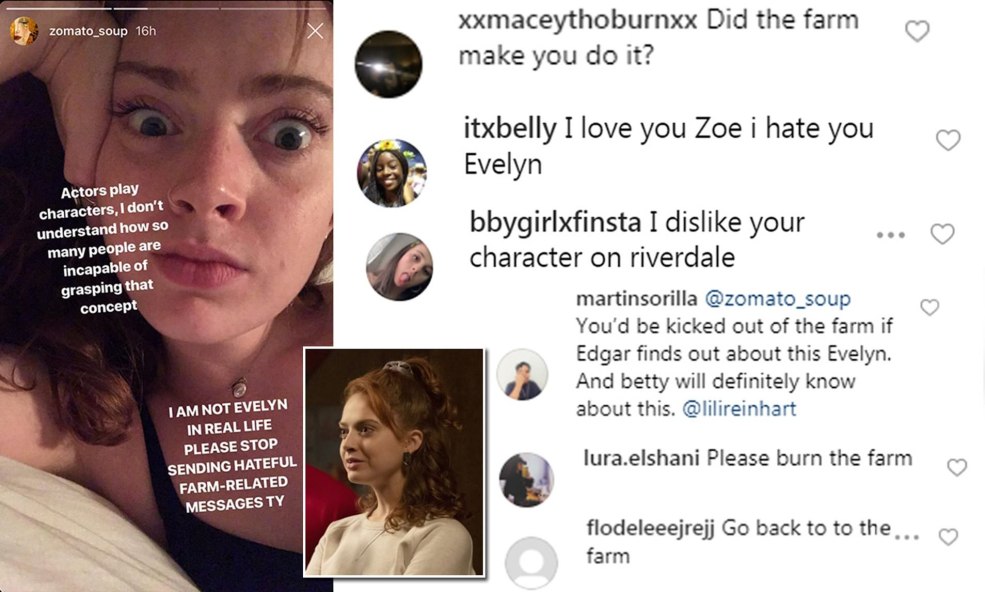
Task: Open lura.elshani profile avatar
Action: (525, 479)
